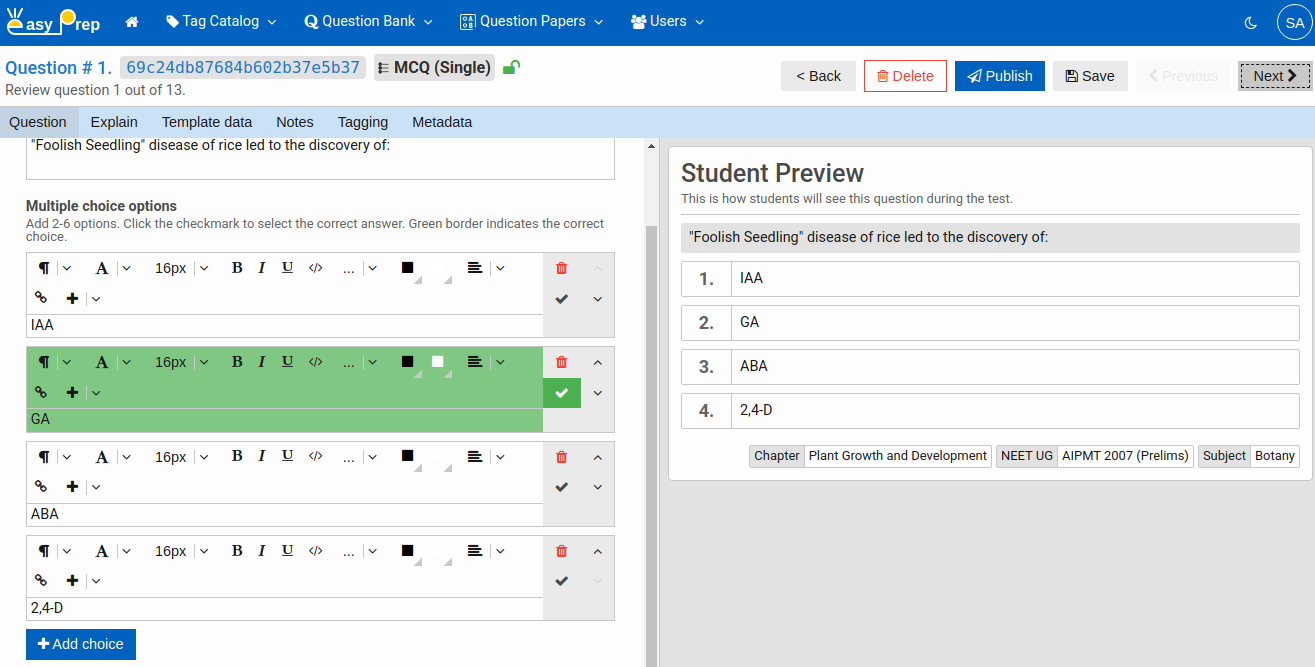Publish the question
This screenshot has height=667, width=1315.
tap(999, 76)
